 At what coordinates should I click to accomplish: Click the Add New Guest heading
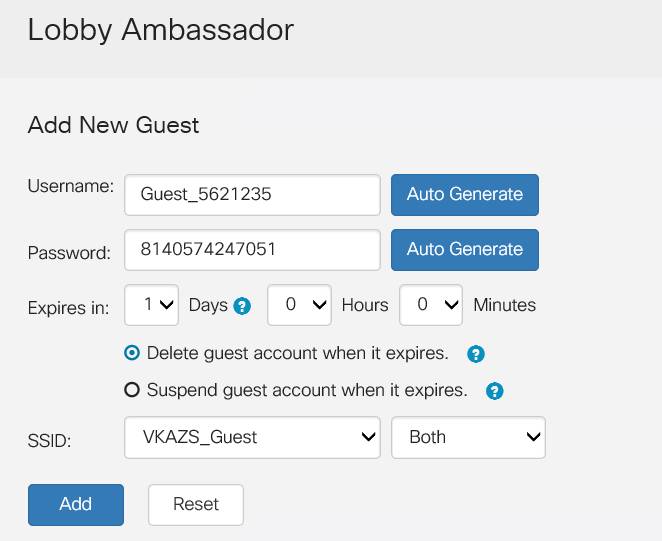pos(113,125)
